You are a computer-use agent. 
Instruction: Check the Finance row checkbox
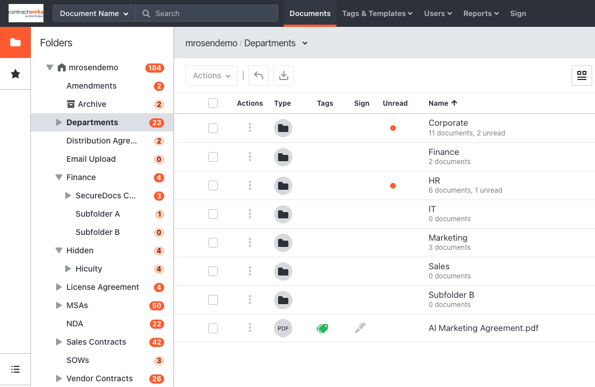point(213,157)
